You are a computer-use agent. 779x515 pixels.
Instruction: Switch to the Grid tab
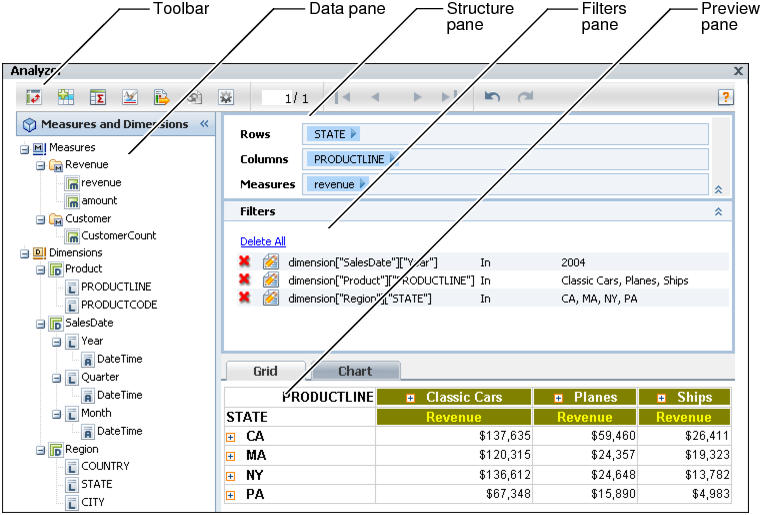click(265, 371)
